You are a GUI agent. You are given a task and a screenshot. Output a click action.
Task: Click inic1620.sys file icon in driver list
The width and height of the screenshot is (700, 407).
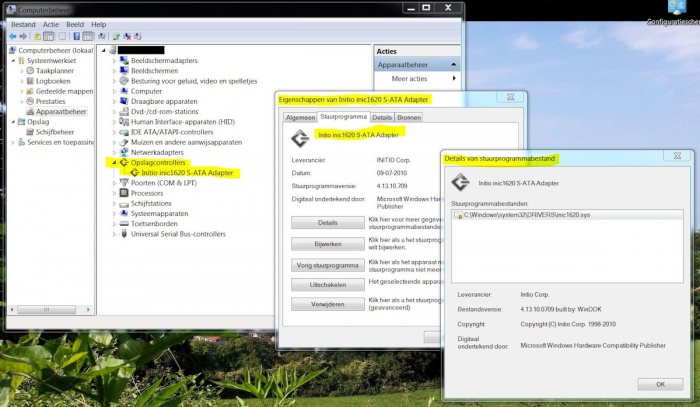click(x=458, y=215)
